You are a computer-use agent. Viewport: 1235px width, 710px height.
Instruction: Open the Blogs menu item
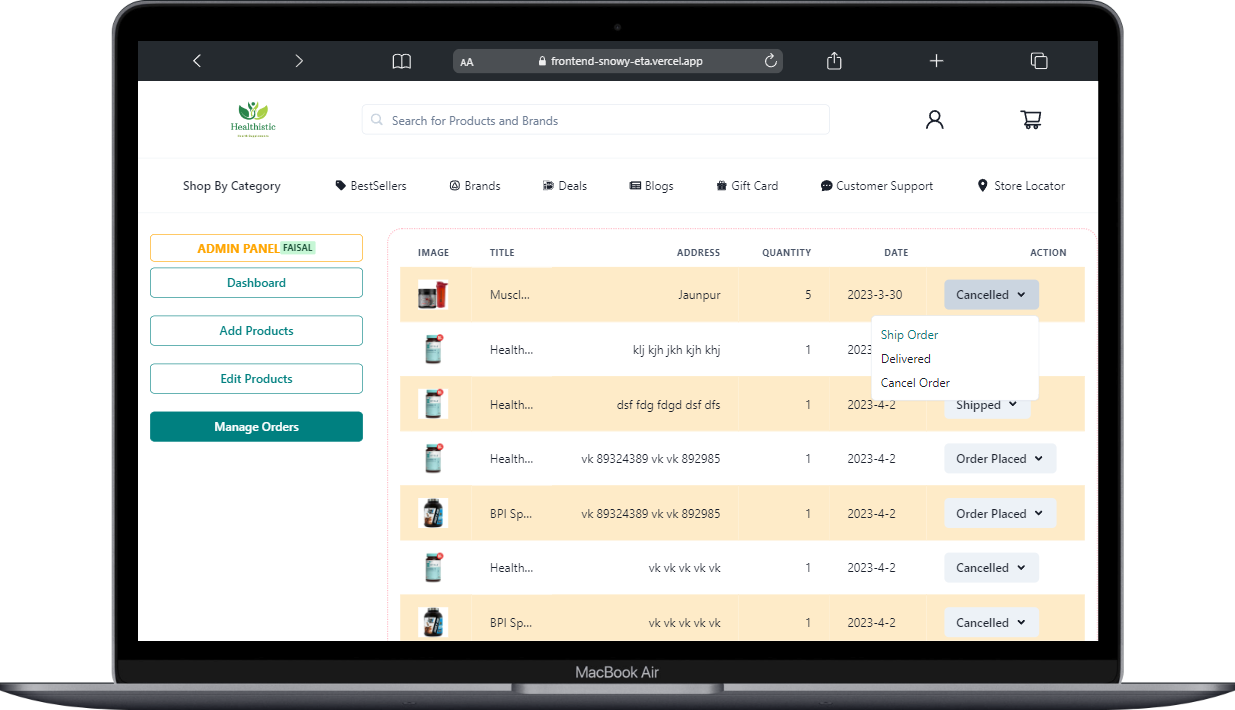click(x=651, y=186)
